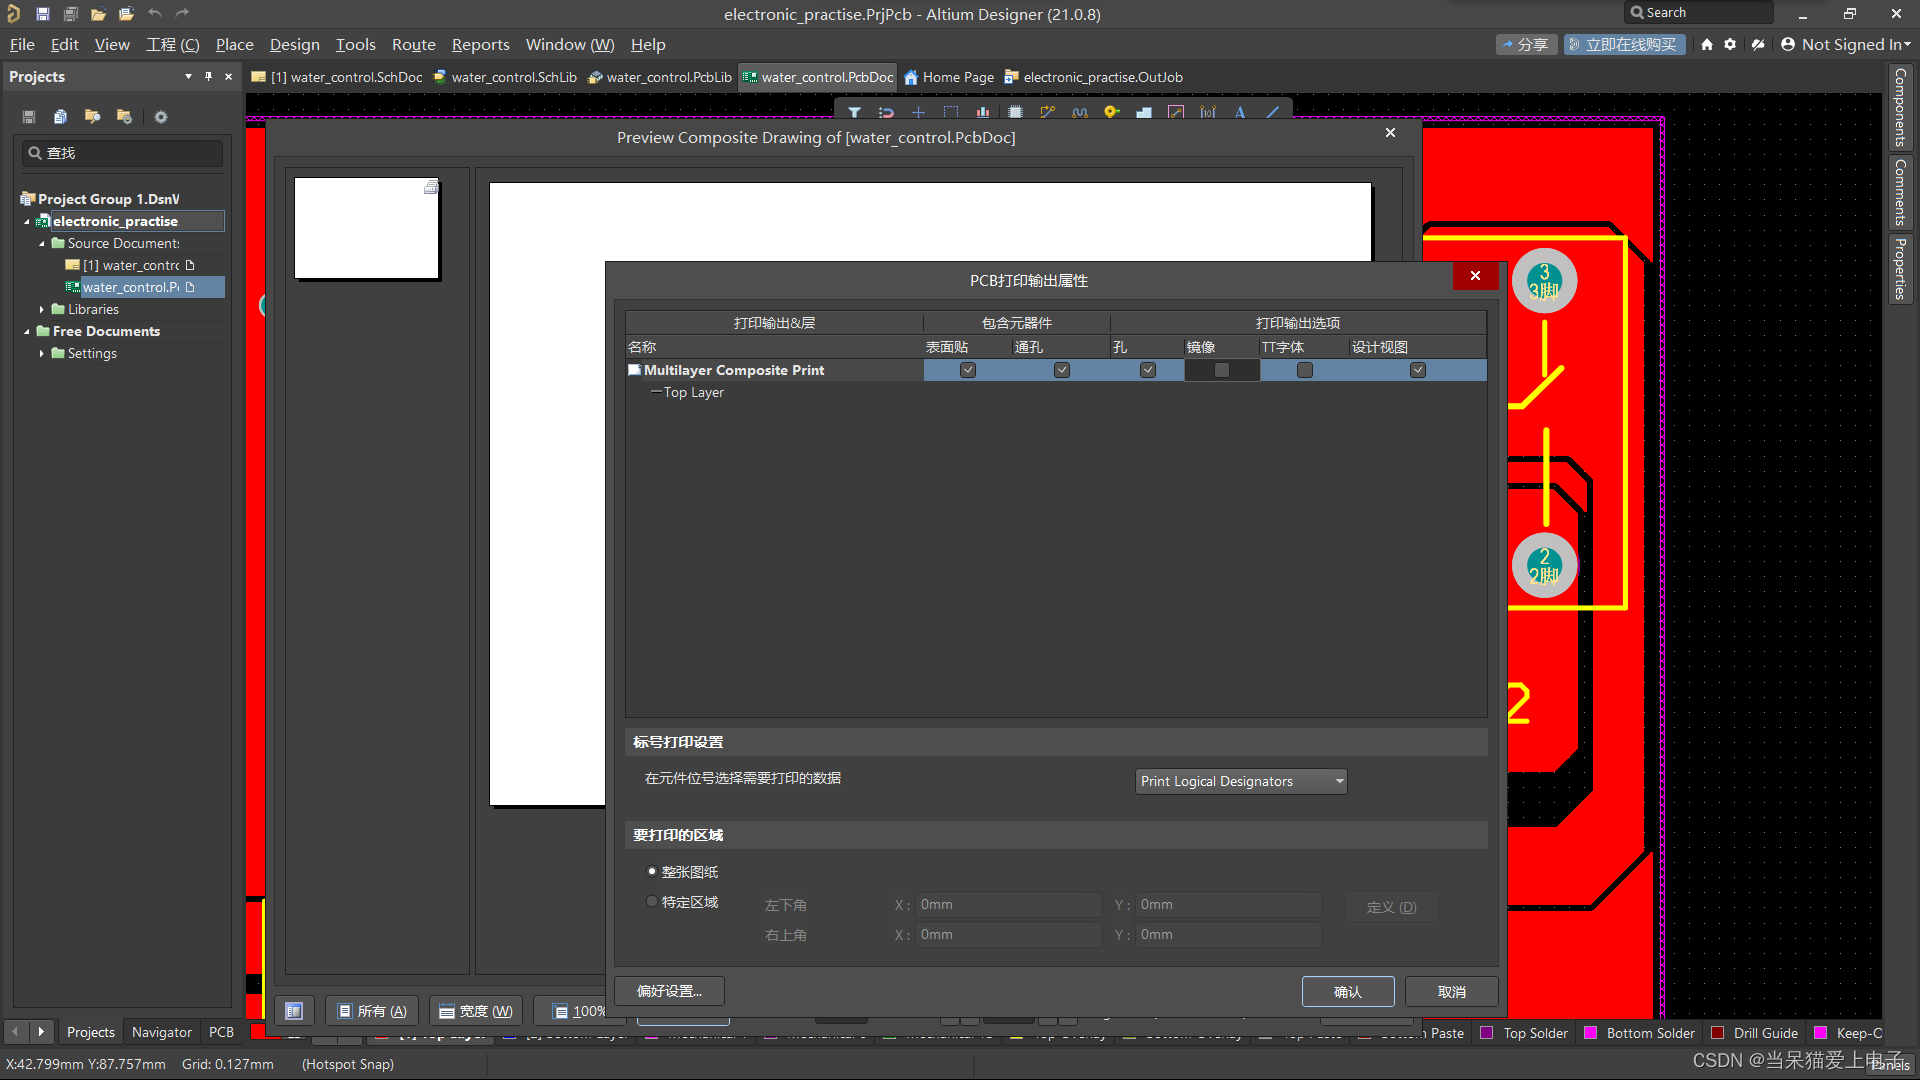
Task: Click the Open folder icon in title bar
Action: tap(98, 14)
